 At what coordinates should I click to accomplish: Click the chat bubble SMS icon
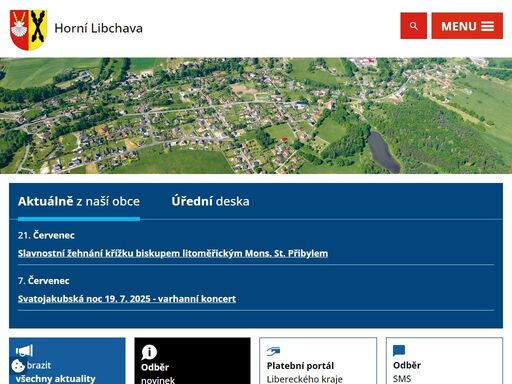tap(399, 351)
